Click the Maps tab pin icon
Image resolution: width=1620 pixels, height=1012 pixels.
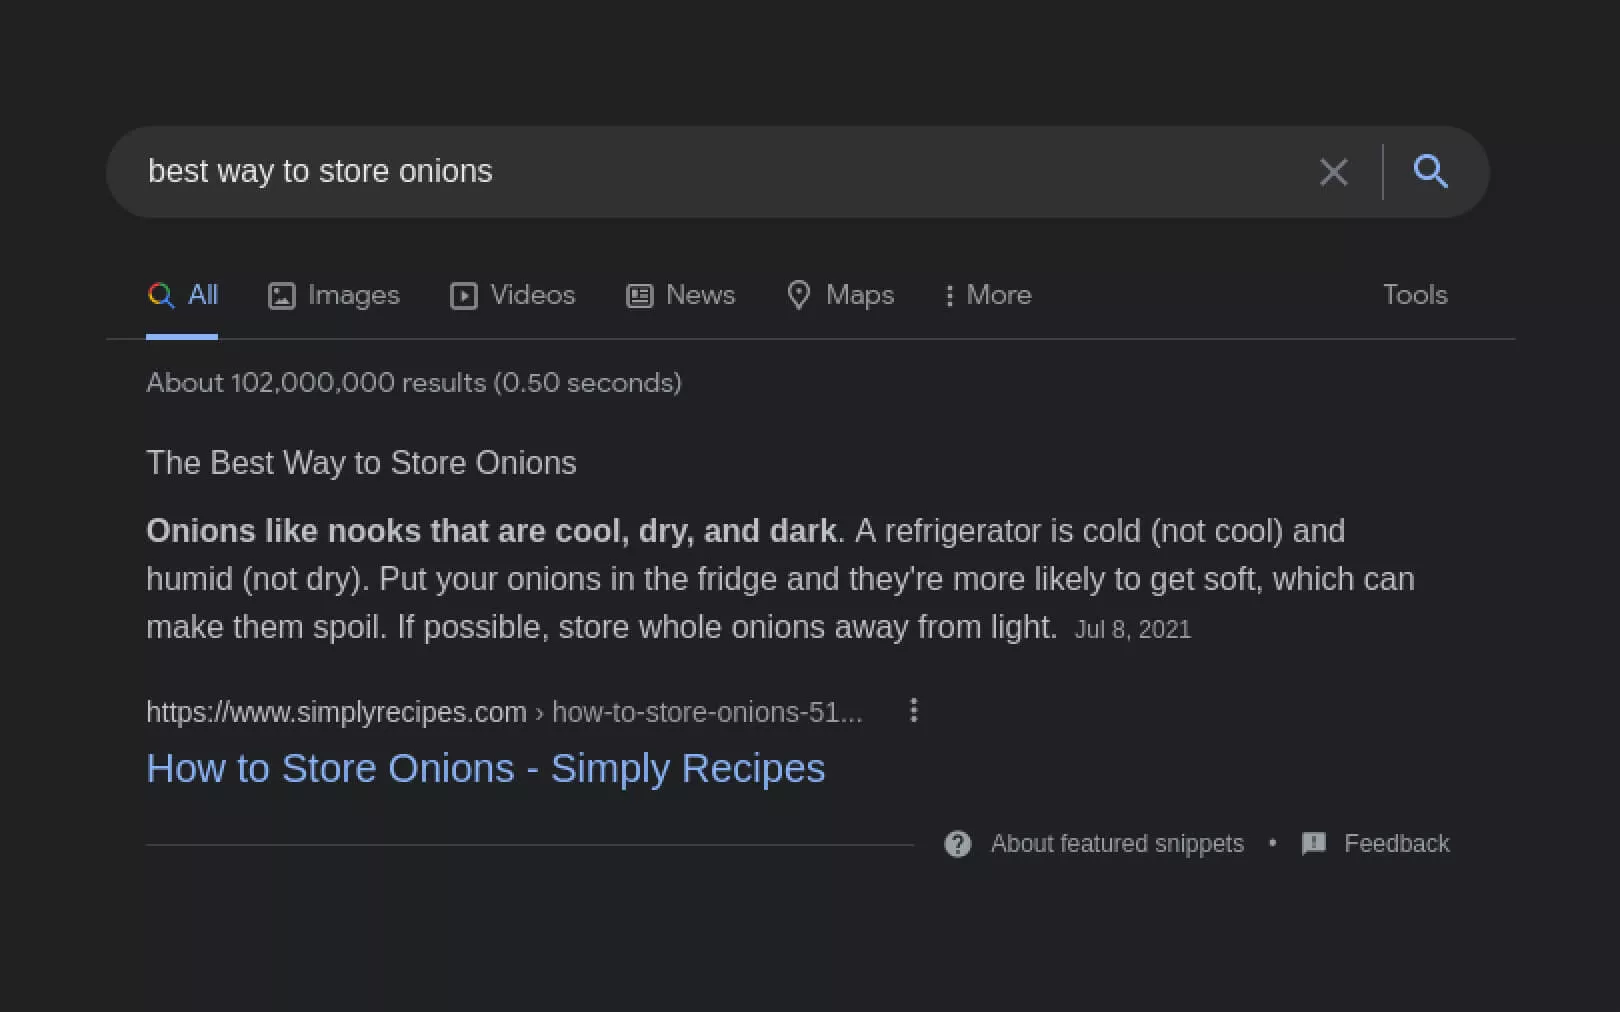798,295
